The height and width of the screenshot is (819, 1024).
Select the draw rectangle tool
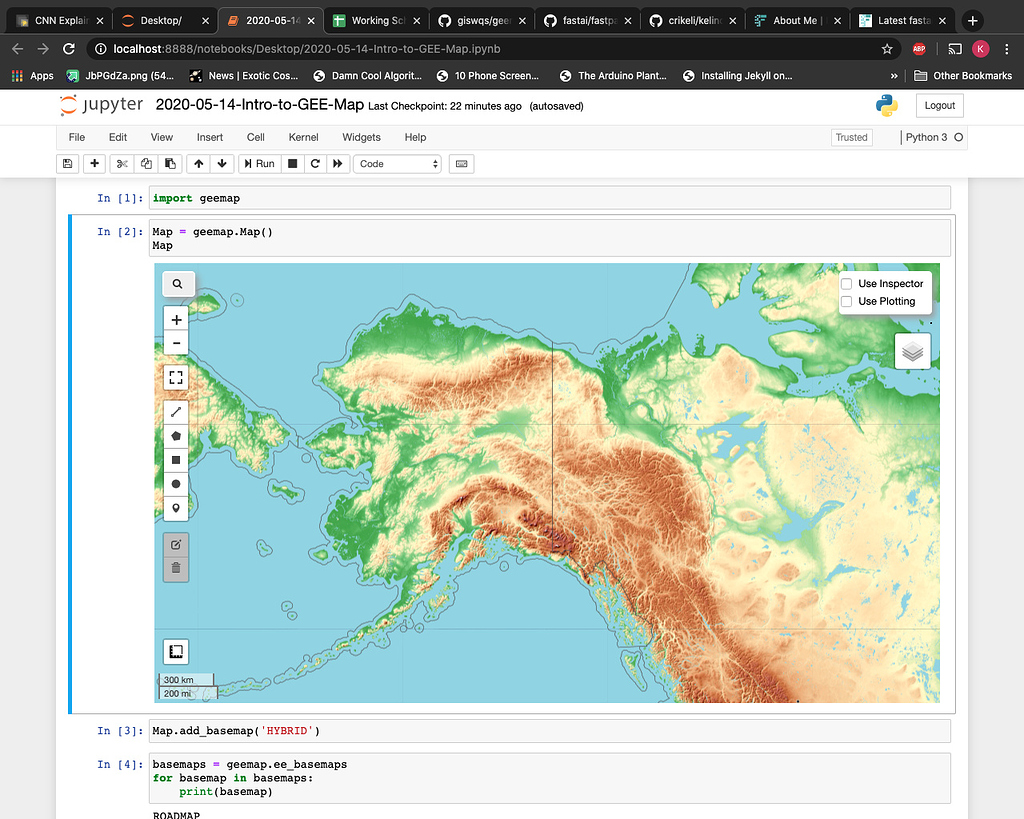coord(176,459)
